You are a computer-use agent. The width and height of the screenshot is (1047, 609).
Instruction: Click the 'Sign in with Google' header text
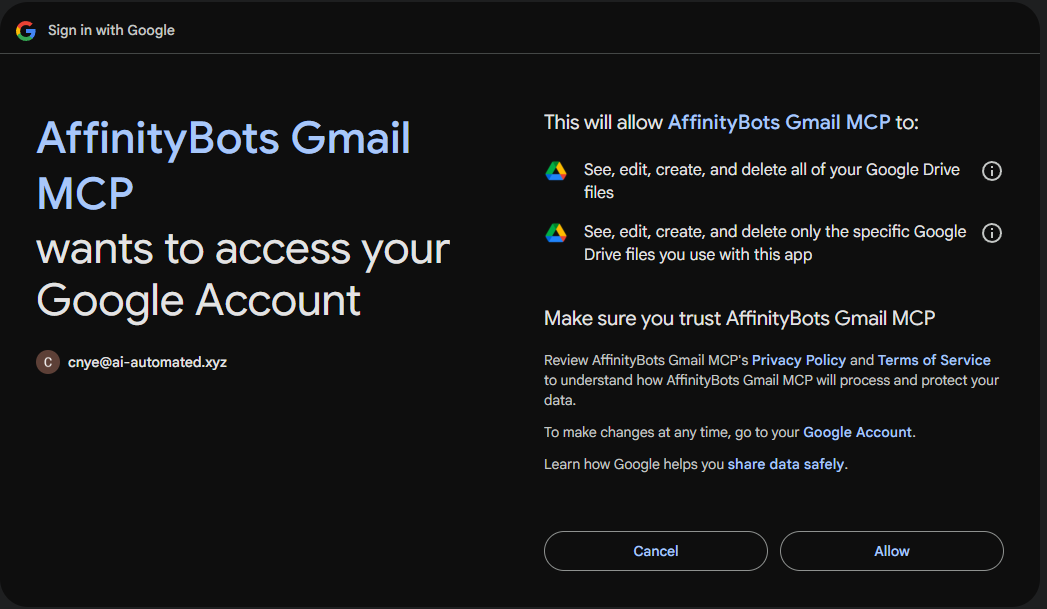111,30
